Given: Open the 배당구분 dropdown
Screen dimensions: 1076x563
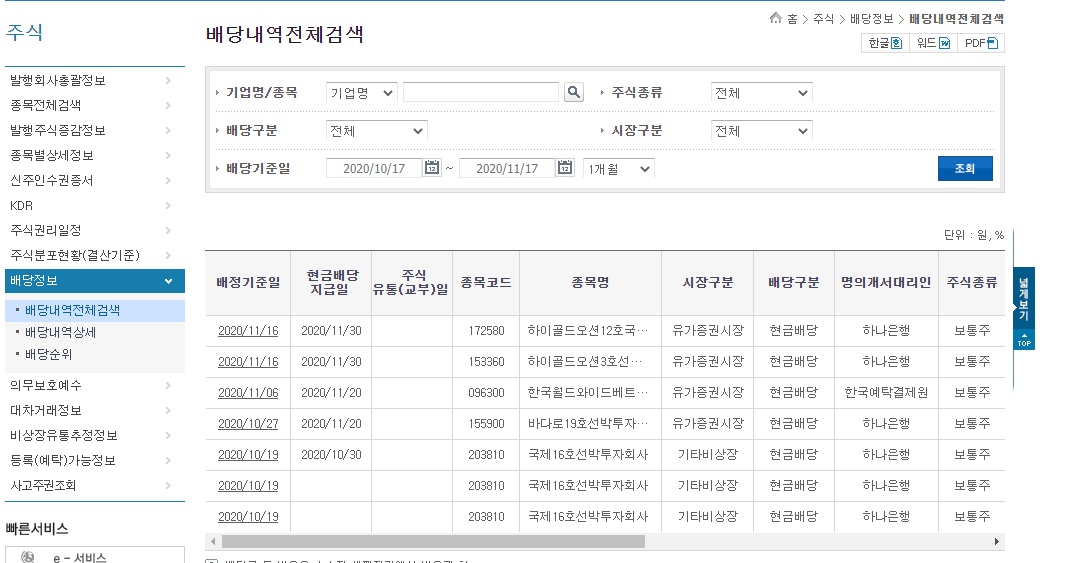Looking at the screenshot, I should [x=376, y=130].
